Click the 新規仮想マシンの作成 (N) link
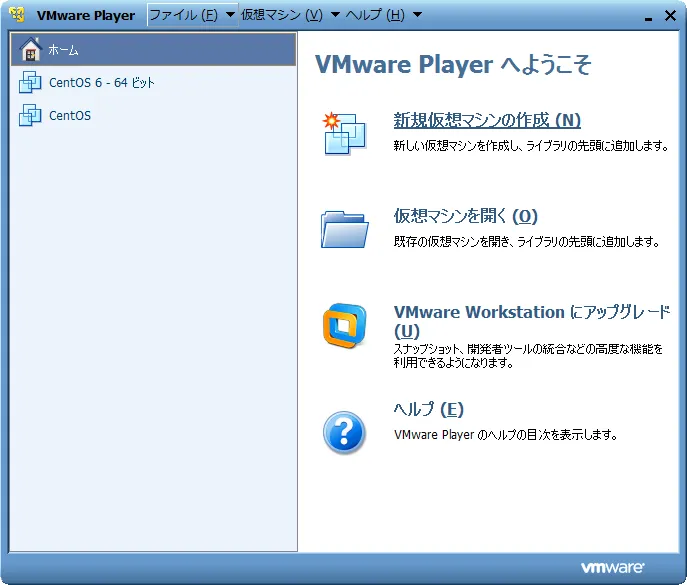The height and width of the screenshot is (585, 687). (487, 120)
